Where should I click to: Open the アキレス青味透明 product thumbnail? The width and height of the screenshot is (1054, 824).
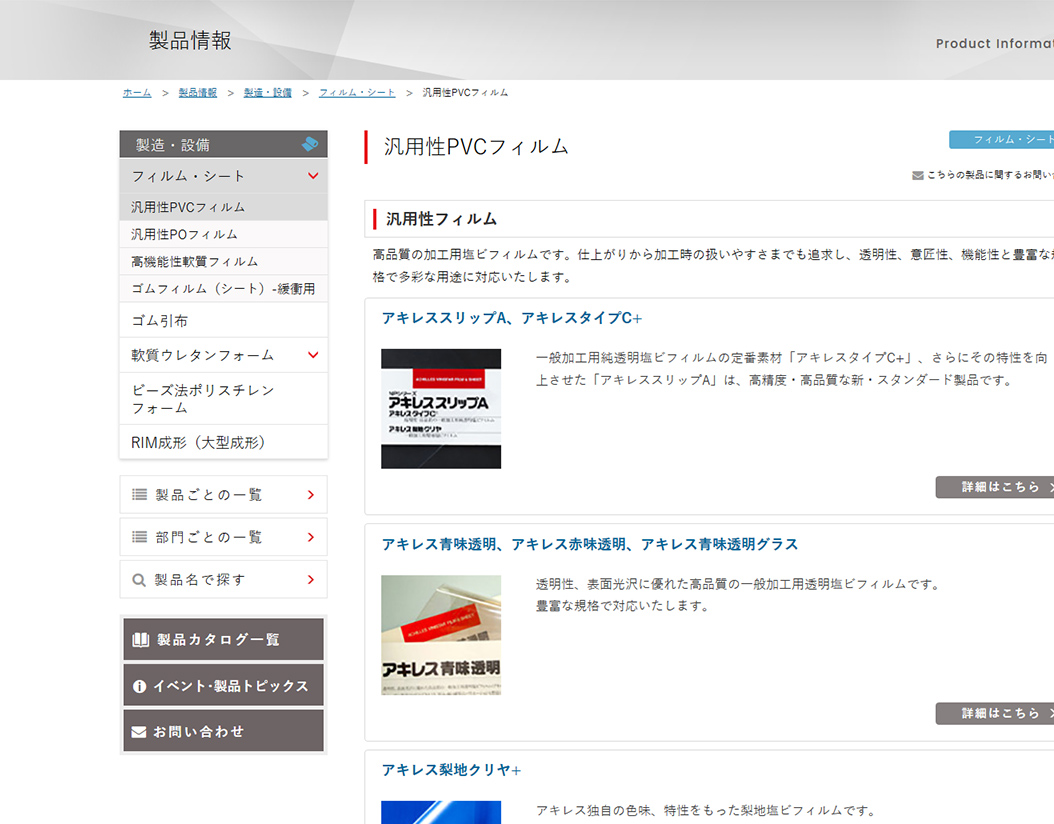441,635
